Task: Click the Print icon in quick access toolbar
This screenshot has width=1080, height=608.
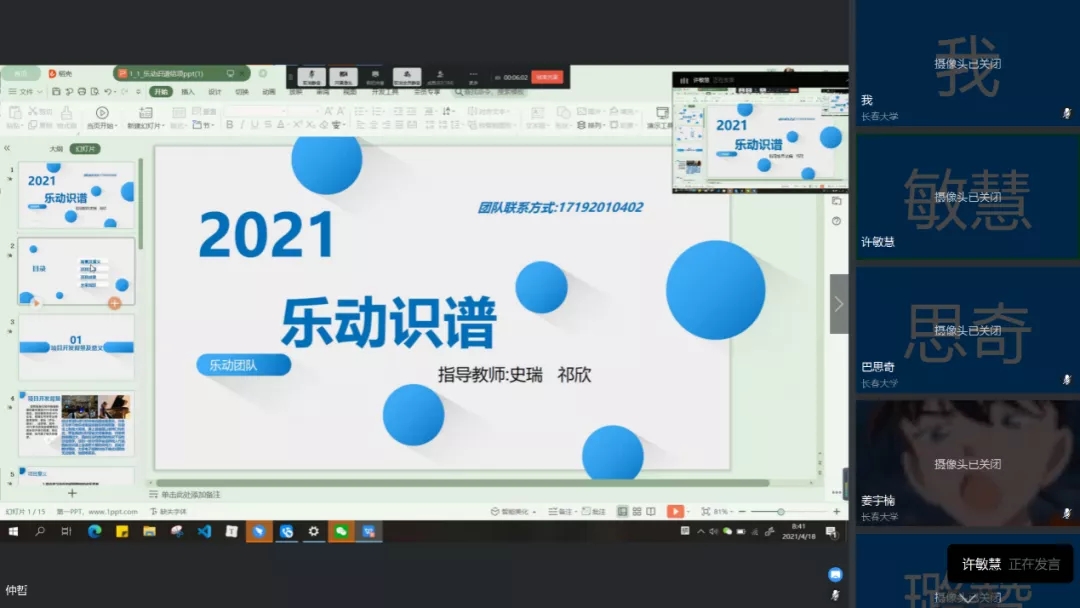Action: (82, 92)
